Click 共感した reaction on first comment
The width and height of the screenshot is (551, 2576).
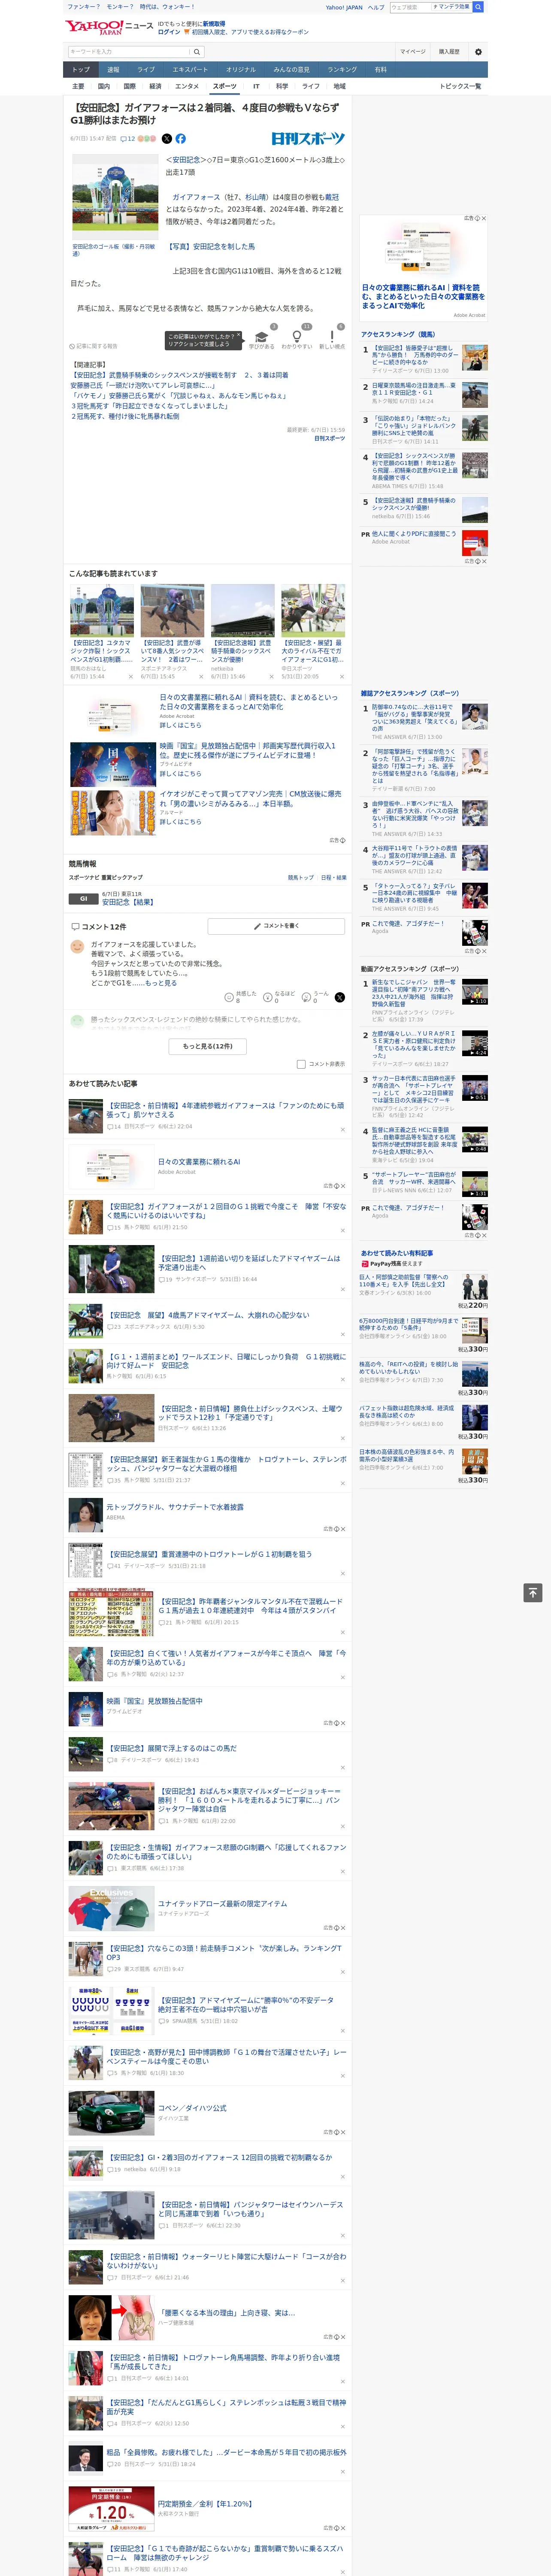(x=242, y=997)
